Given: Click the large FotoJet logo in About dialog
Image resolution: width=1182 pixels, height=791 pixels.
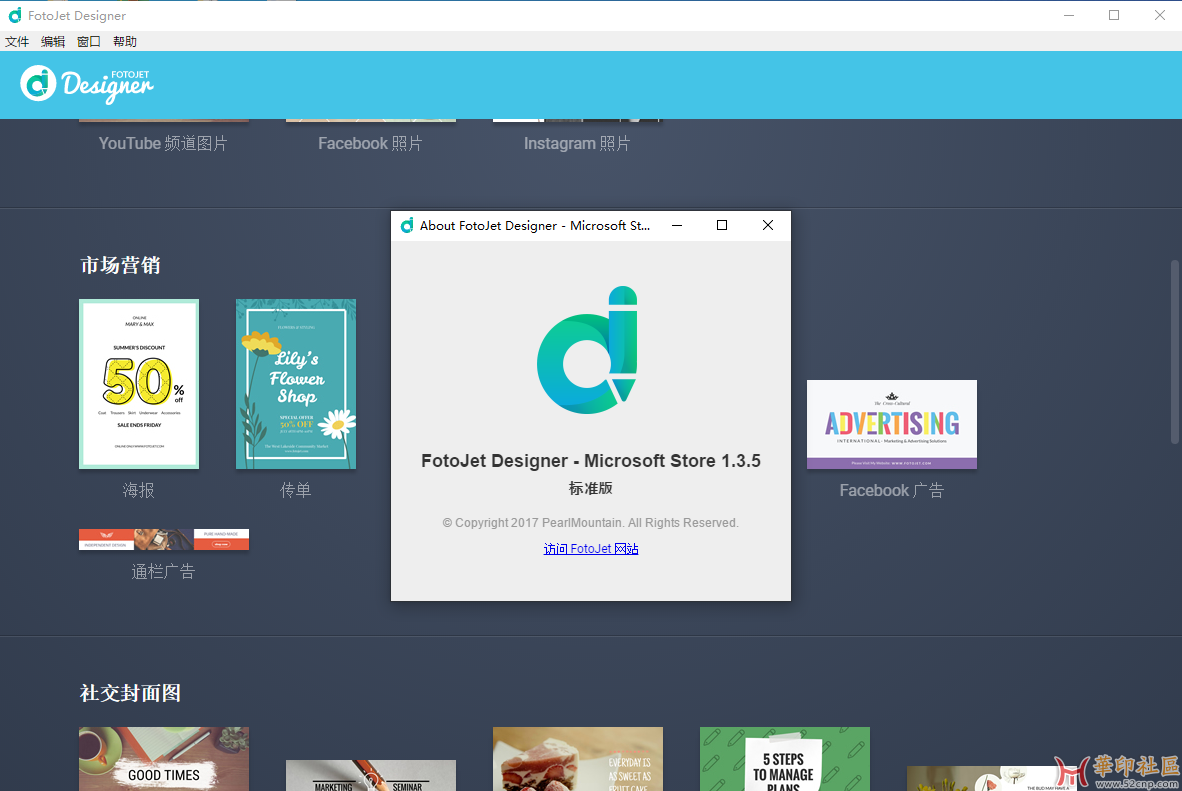Looking at the screenshot, I should tap(588, 350).
